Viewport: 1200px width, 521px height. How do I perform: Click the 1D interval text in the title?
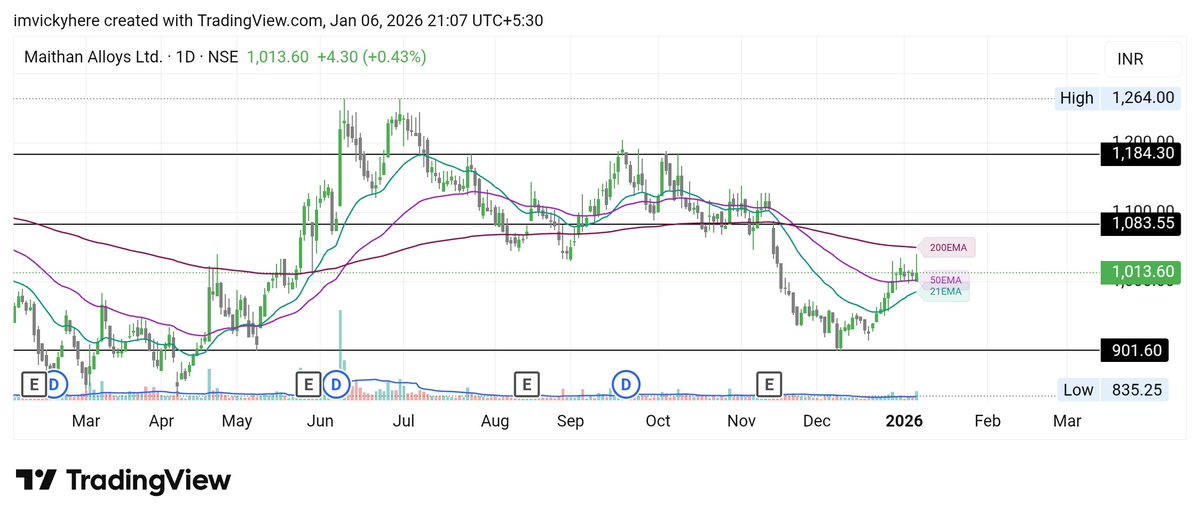click(186, 57)
